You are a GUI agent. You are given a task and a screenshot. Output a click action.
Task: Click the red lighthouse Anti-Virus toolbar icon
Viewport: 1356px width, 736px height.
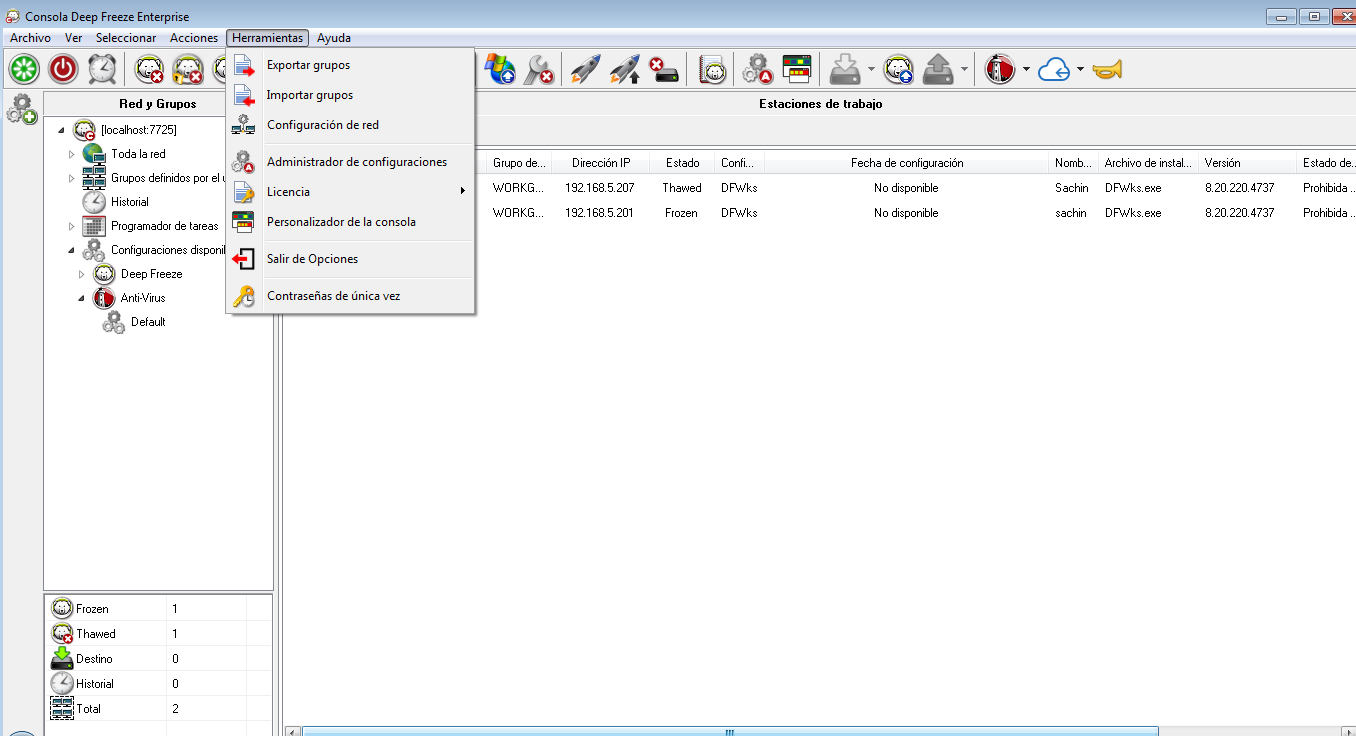click(x=1000, y=69)
